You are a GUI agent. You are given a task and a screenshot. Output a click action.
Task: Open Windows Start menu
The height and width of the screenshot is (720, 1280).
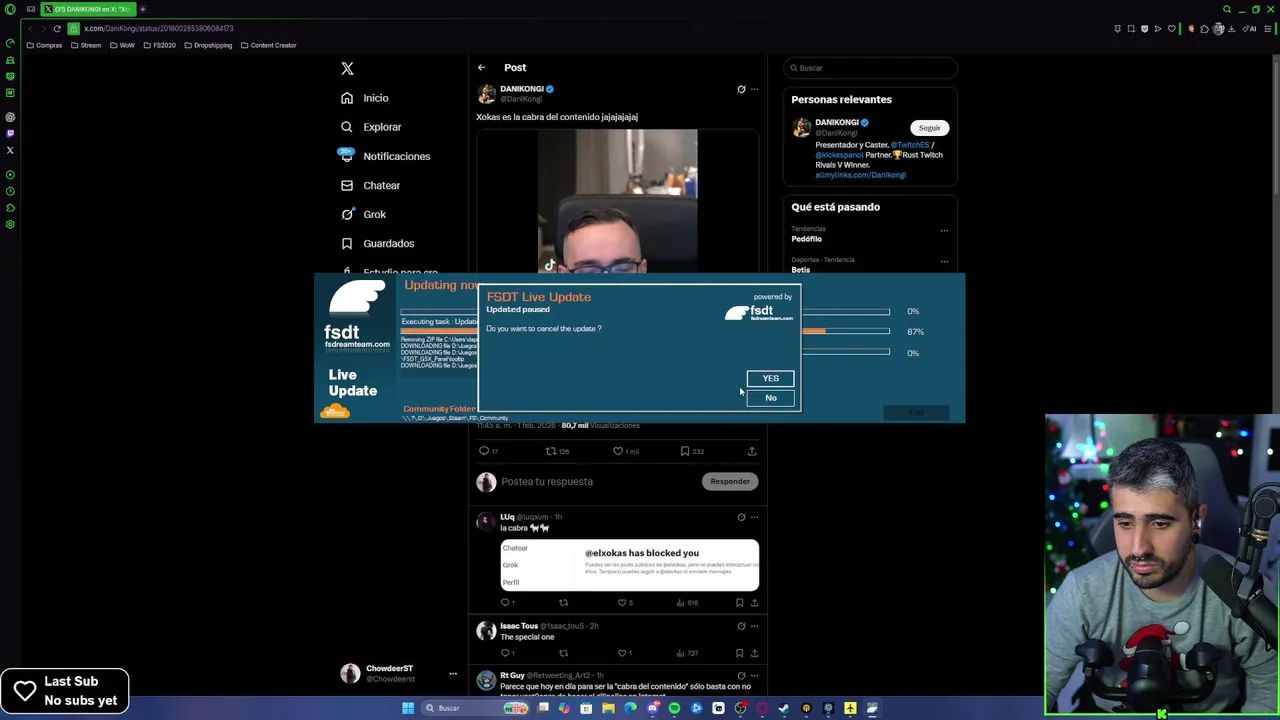[408, 708]
